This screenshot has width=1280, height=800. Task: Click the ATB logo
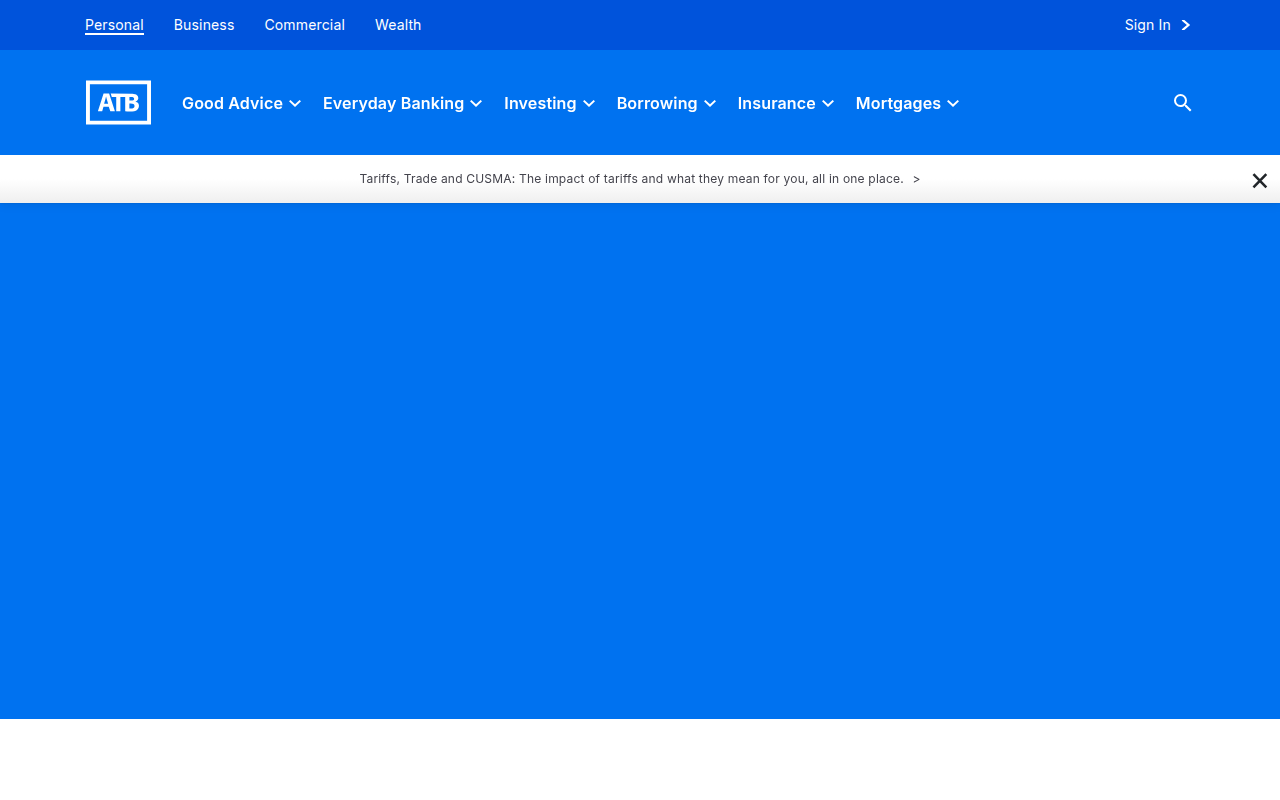[118, 102]
